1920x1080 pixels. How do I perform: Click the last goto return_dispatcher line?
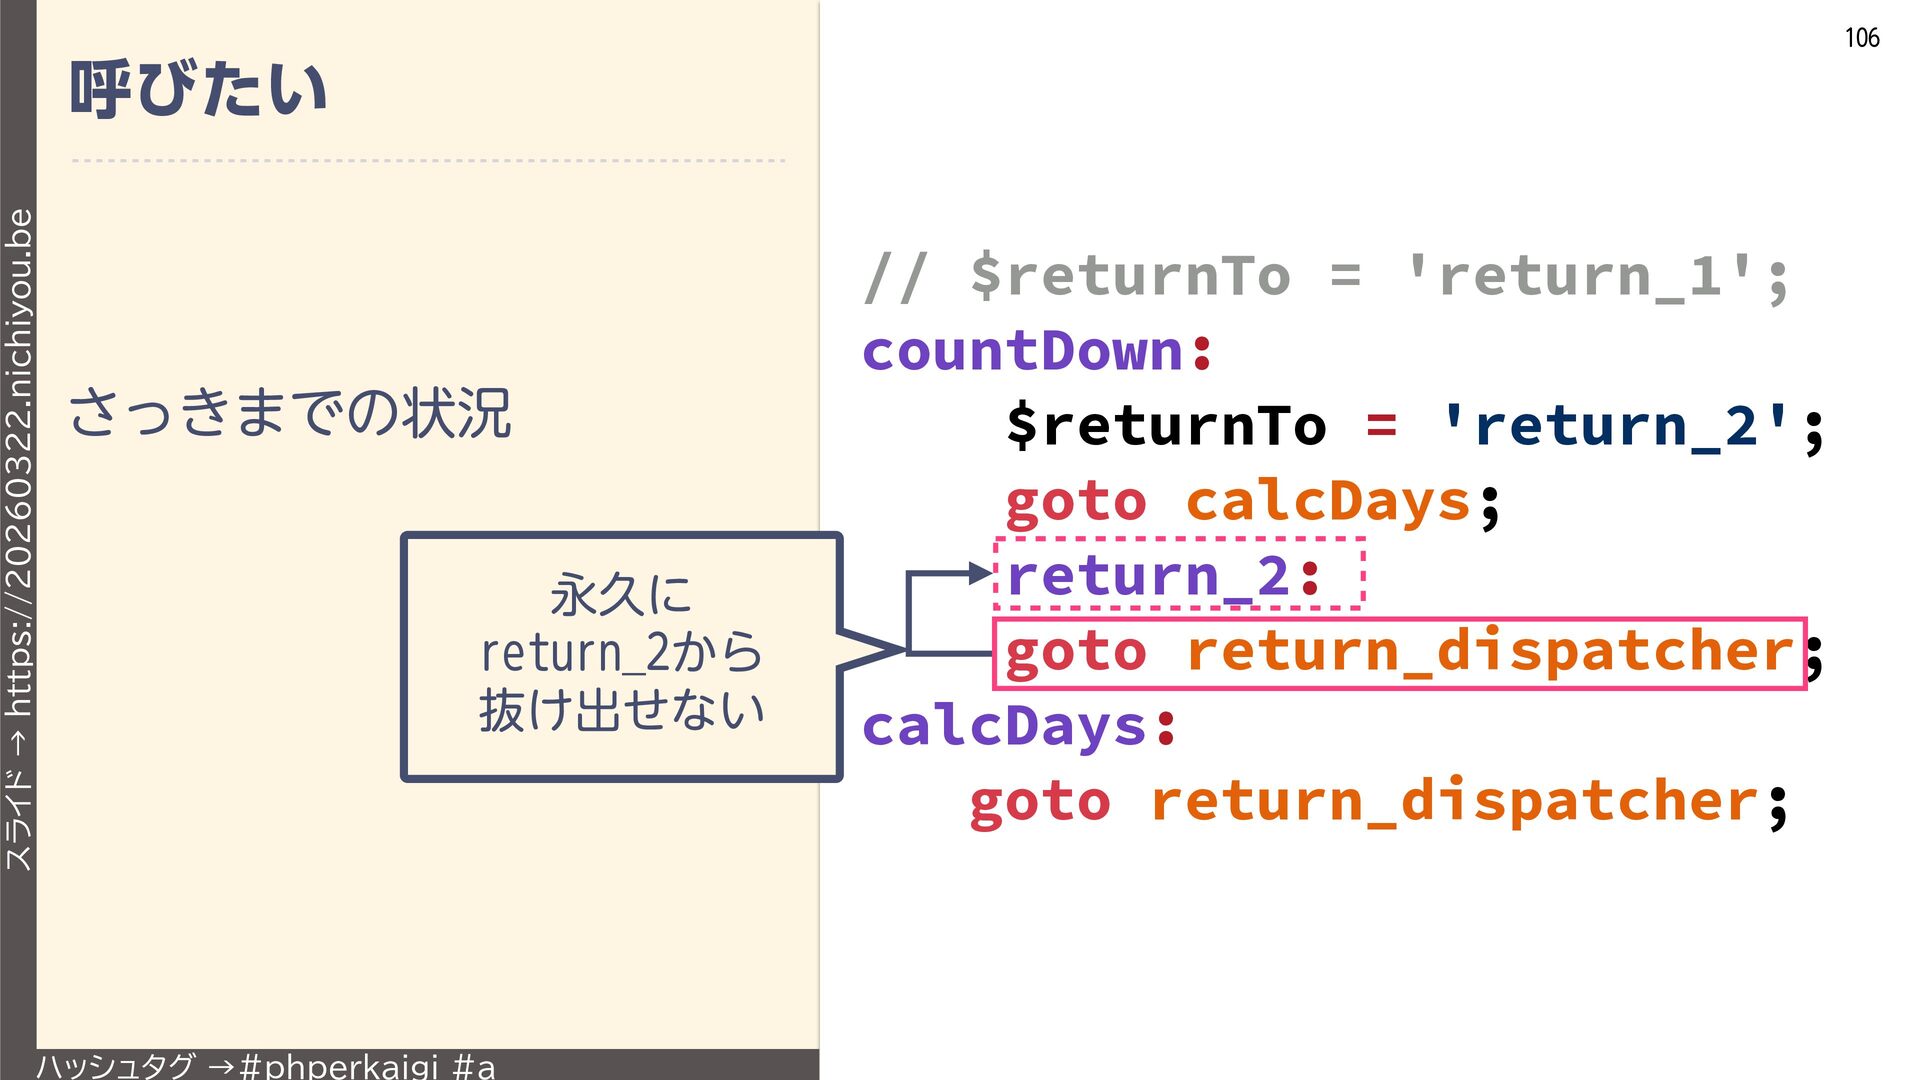1377,801
